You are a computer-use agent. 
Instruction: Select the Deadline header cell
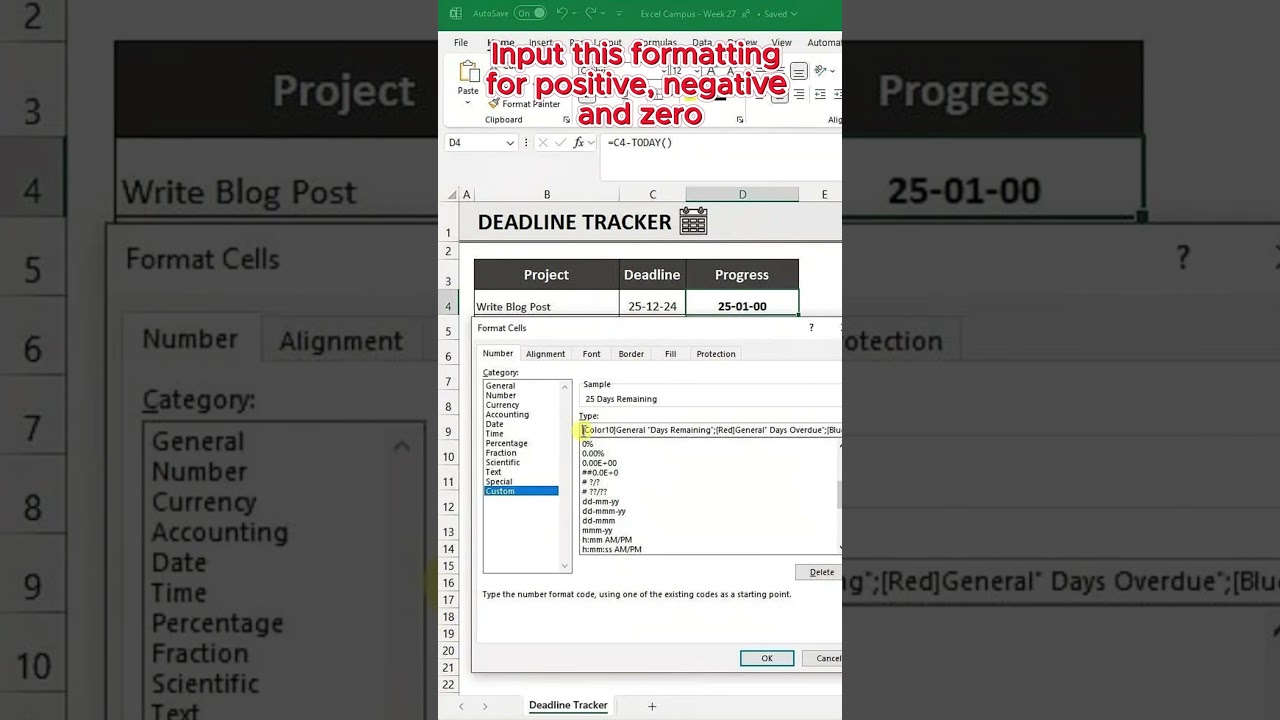click(652, 275)
